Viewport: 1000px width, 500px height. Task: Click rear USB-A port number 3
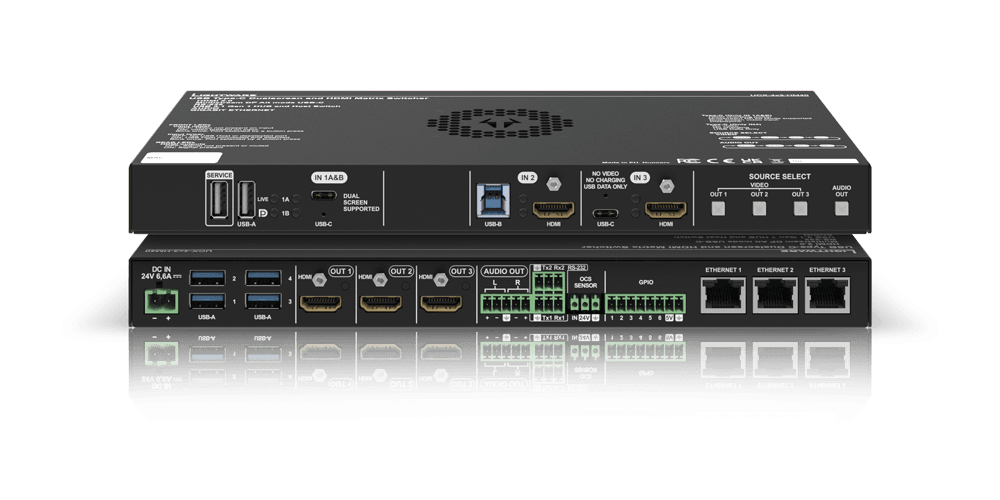coord(263,300)
